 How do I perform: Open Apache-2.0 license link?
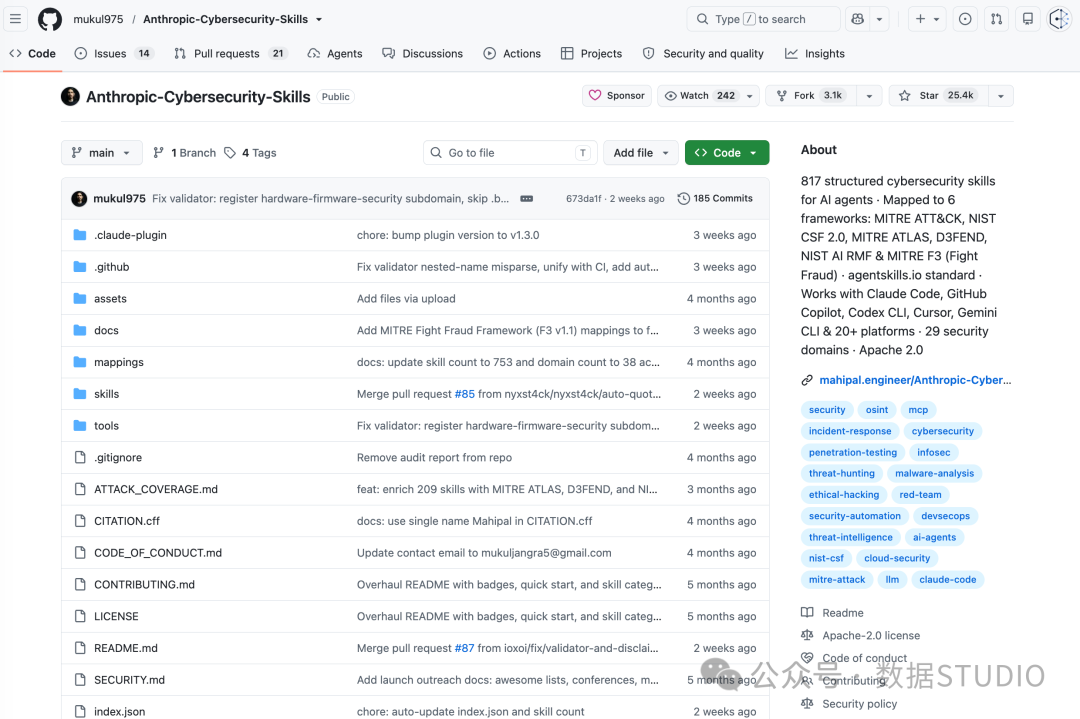[x=871, y=636]
